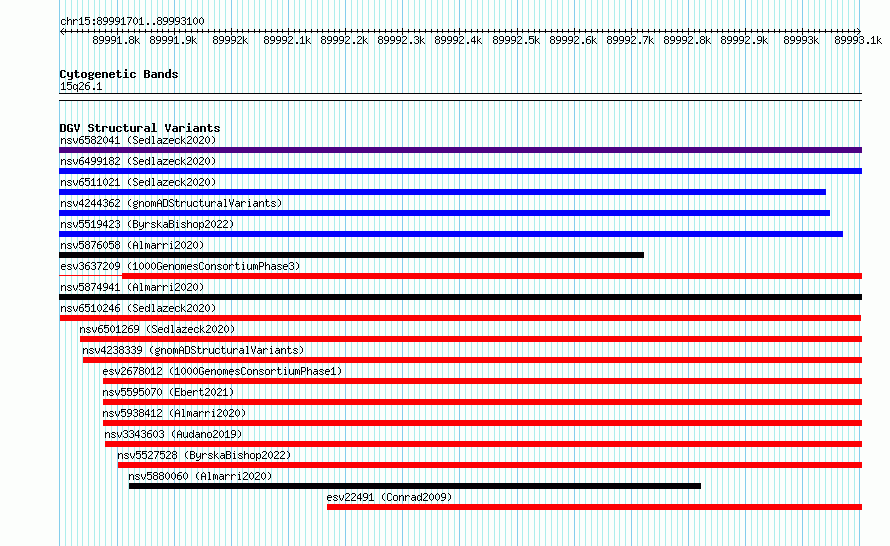This screenshot has width=890, height=546.
Task: Select the 15q26.1 band label
Action: click(81, 86)
